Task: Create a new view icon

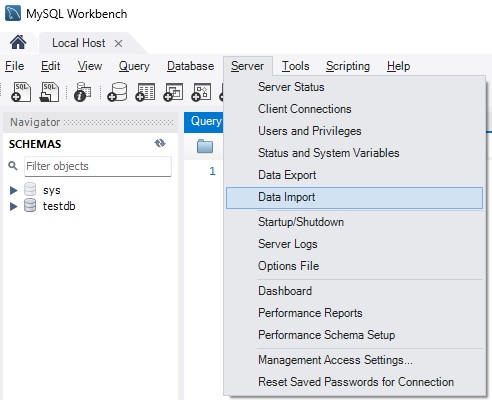Action: pos(173,92)
